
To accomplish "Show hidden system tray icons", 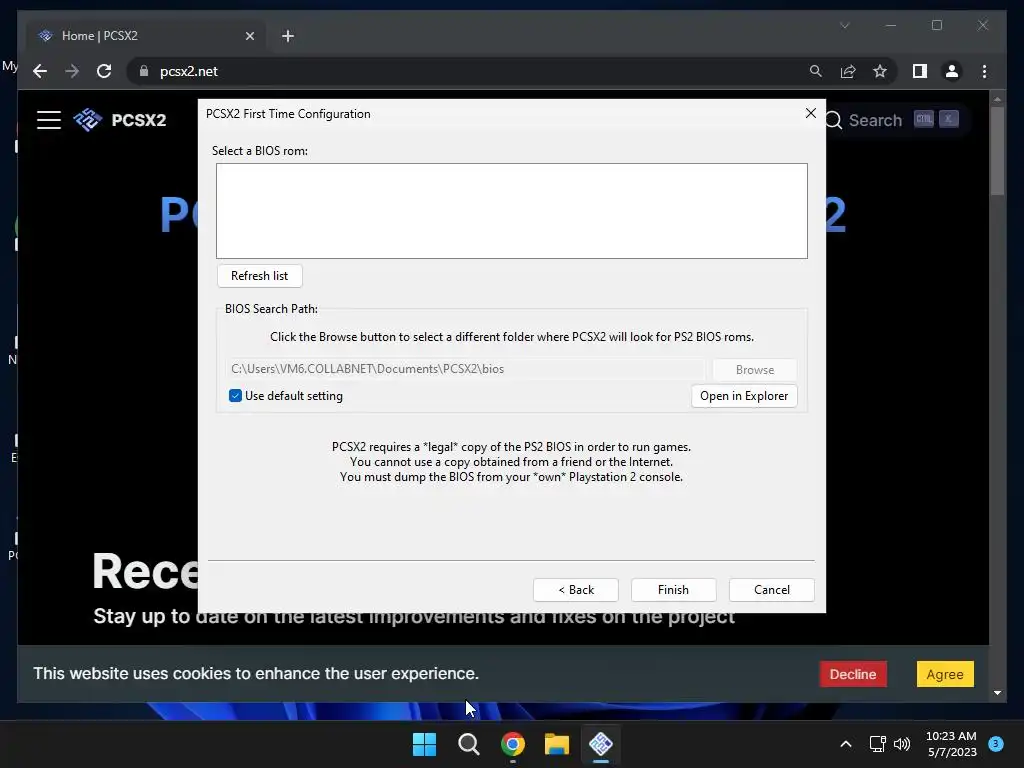I will click(846, 744).
